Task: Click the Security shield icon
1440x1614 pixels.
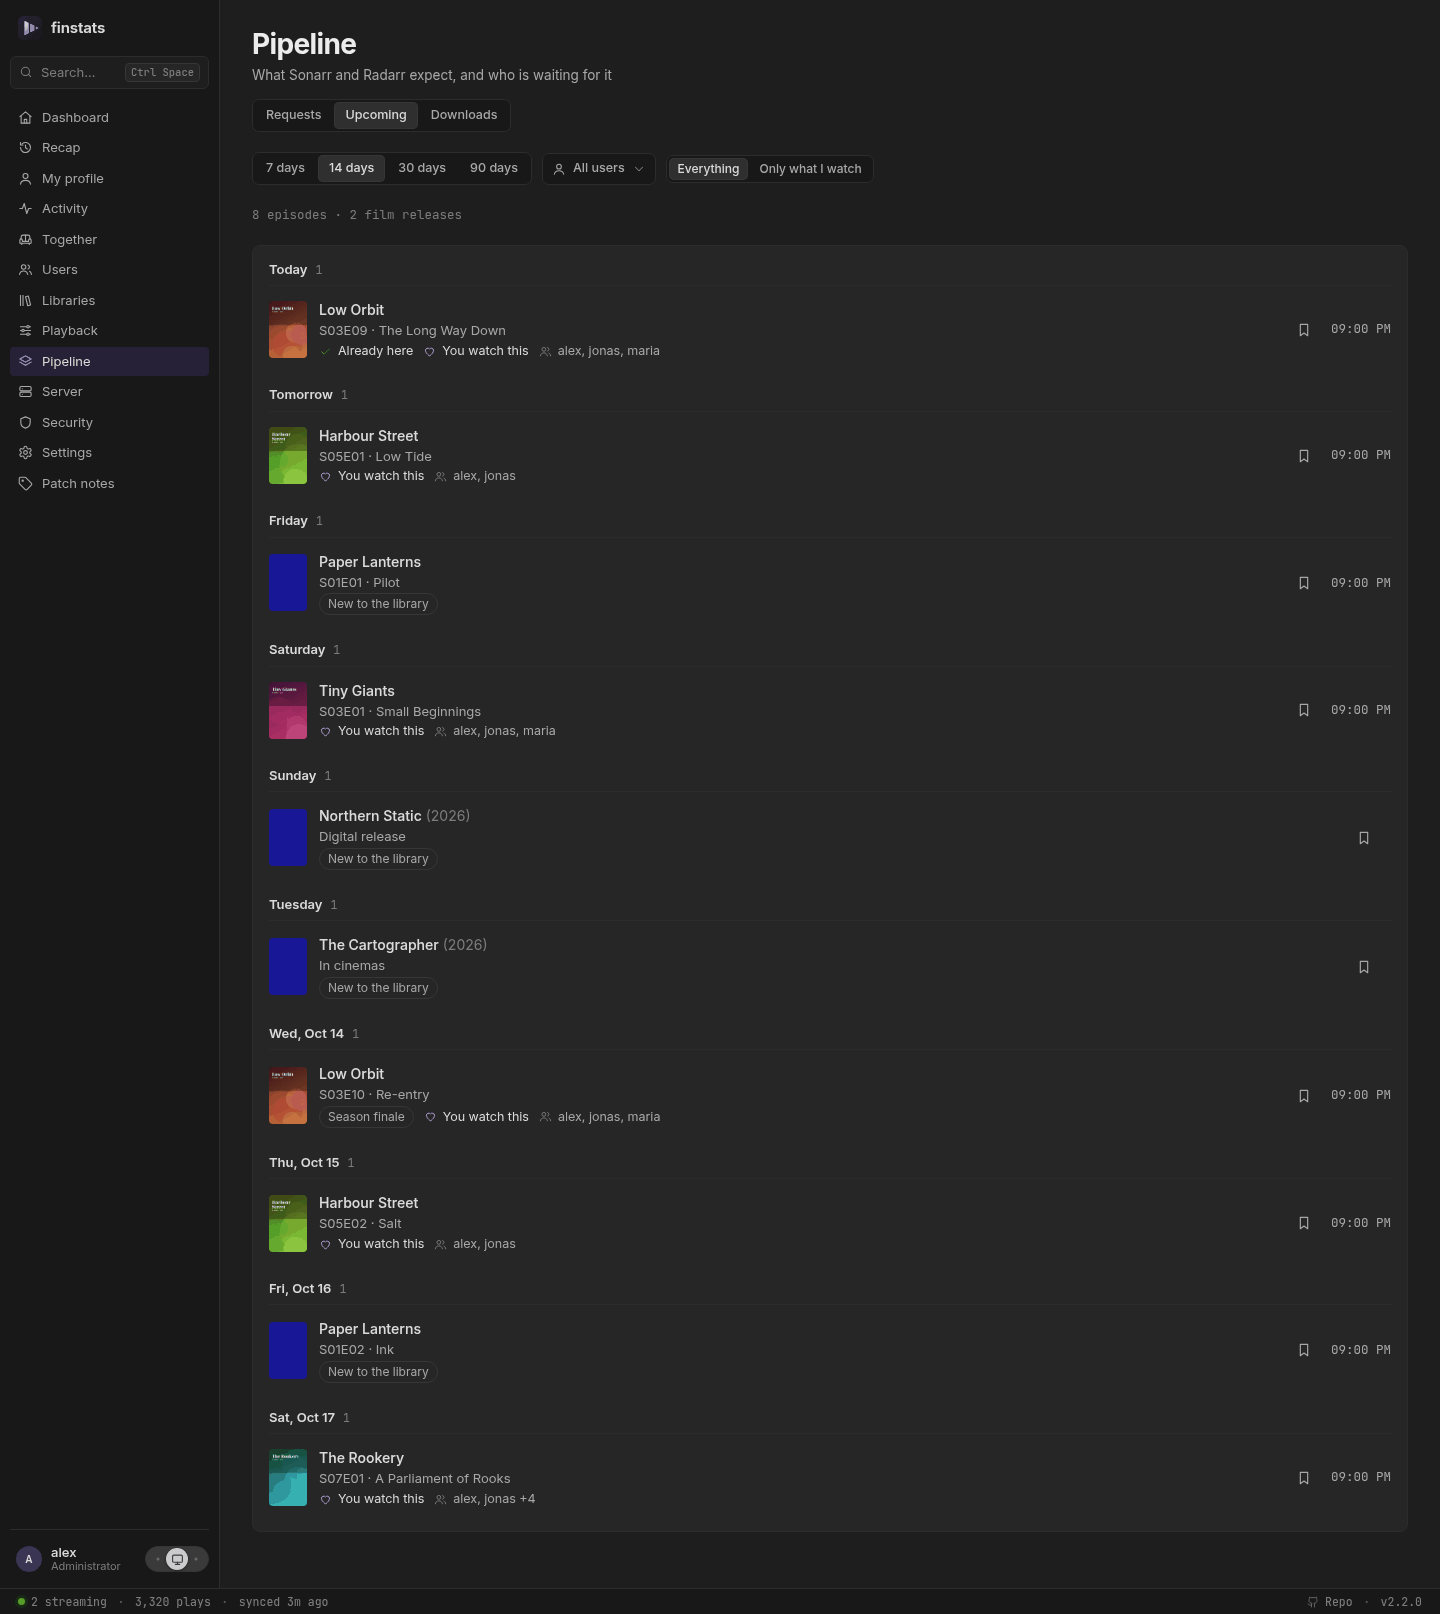Action: pos(26,423)
